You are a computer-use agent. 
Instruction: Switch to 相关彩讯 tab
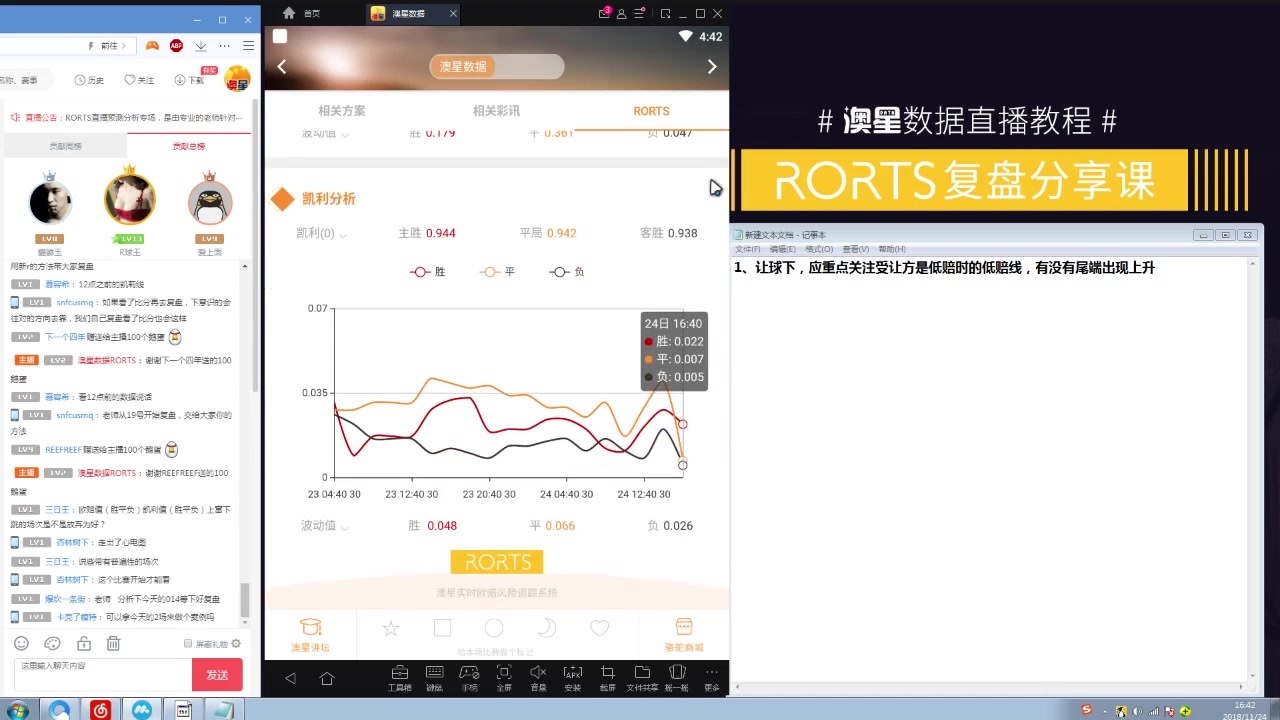click(496, 111)
